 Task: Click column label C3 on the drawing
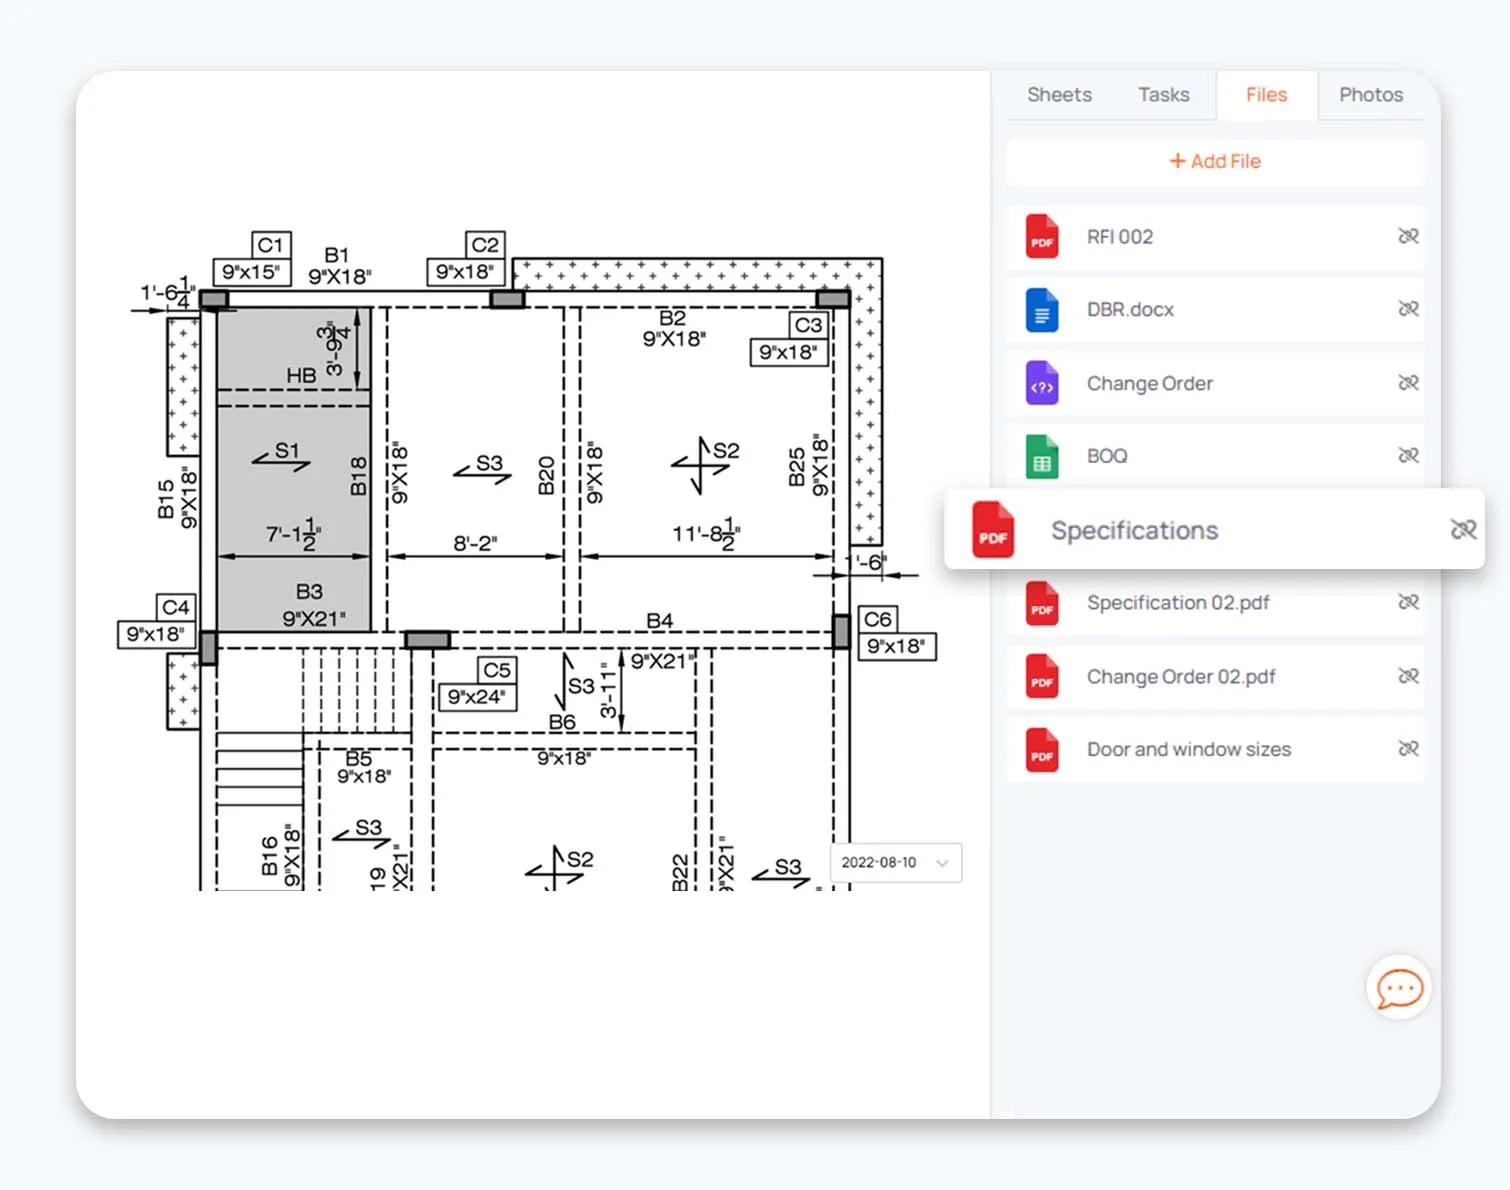[808, 325]
